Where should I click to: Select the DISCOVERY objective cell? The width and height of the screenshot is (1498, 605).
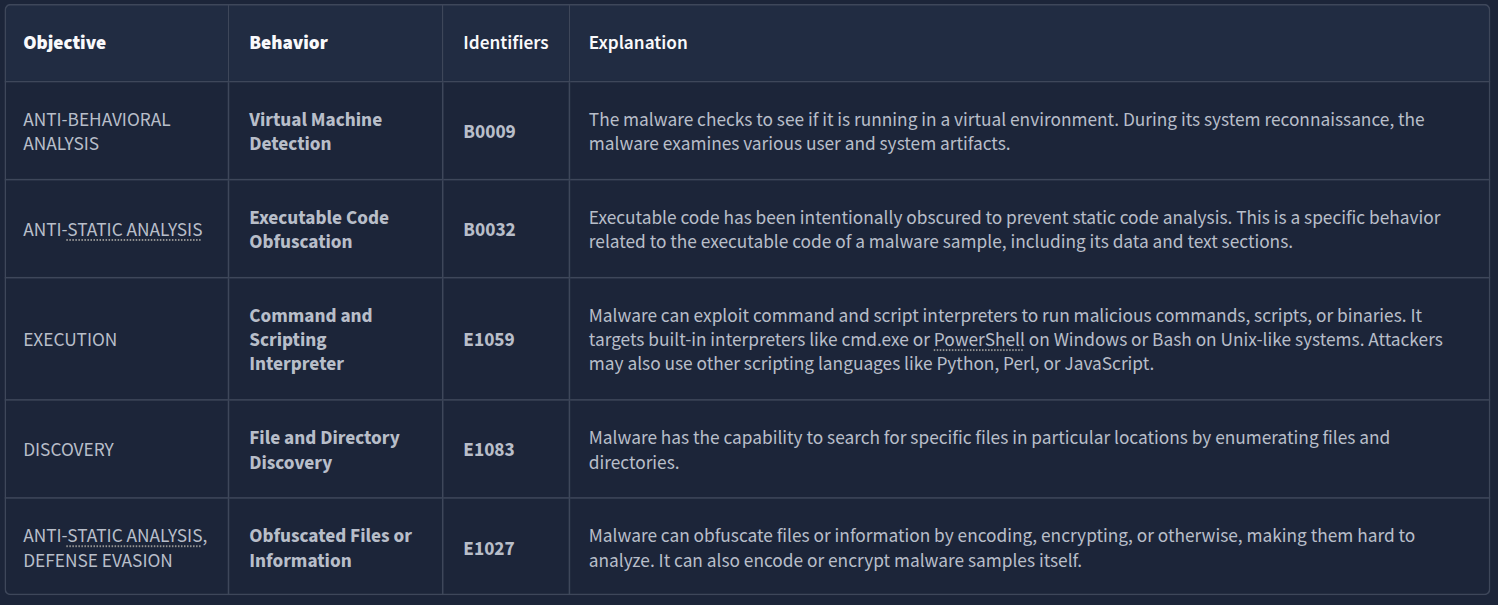tap(68, 450)
